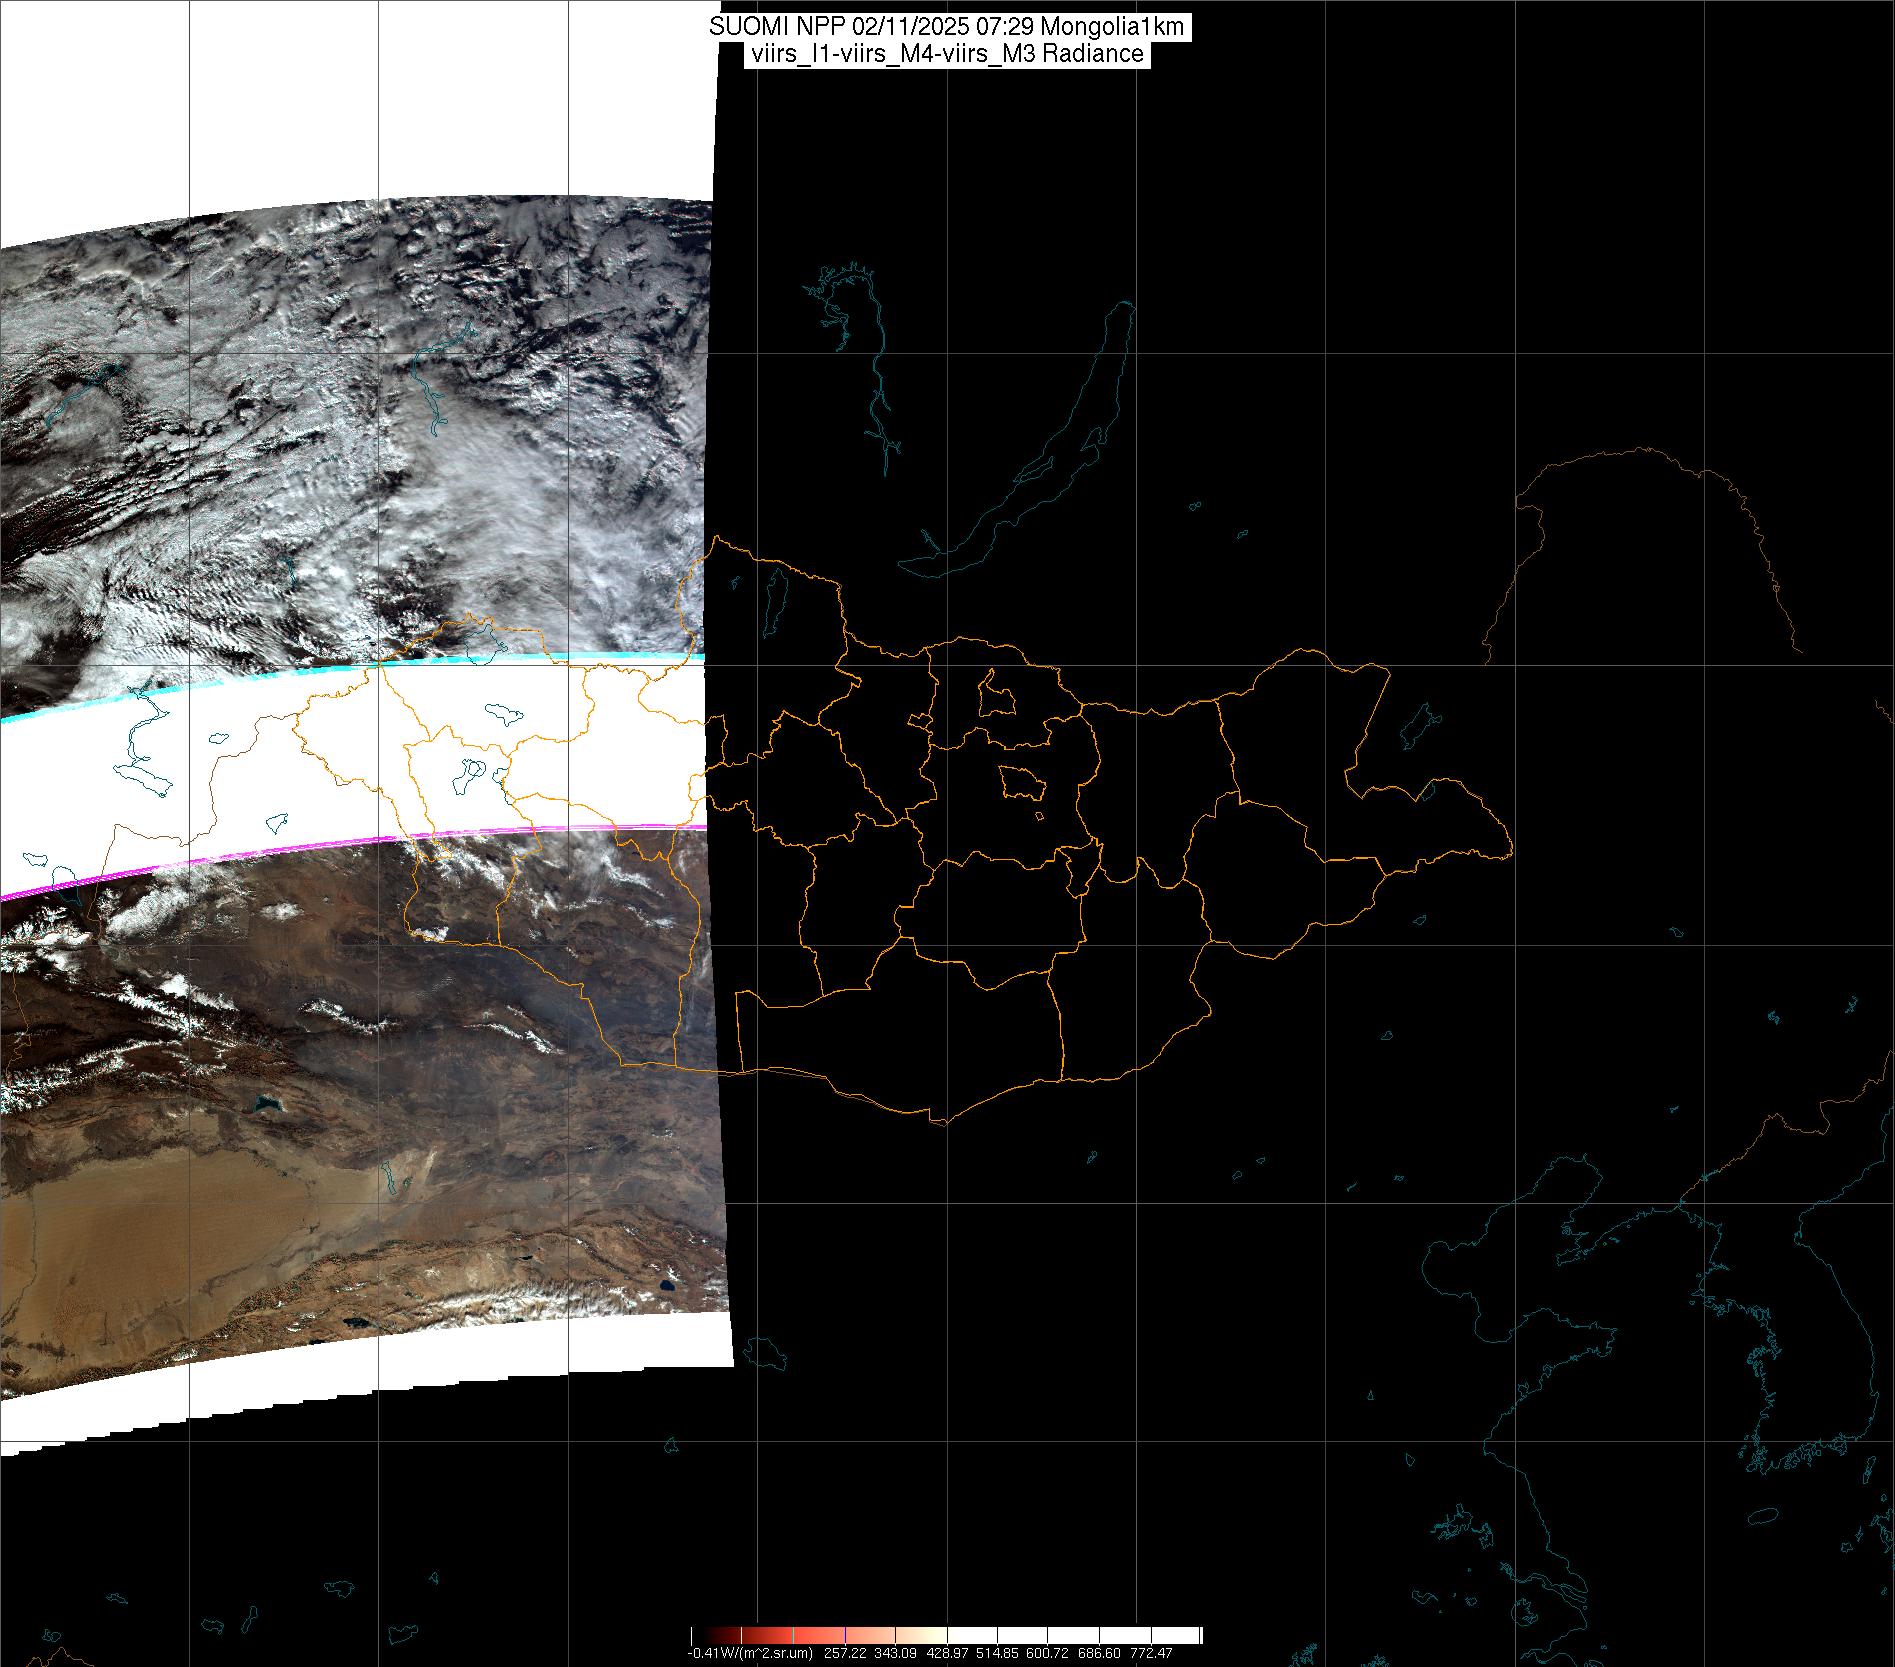Image resolution: width=1895 pixels, height=1667 pixels.
Task: Click the southernmost point of Mongolia's border
Action: pyautogui.click(x=940, y=1123)
